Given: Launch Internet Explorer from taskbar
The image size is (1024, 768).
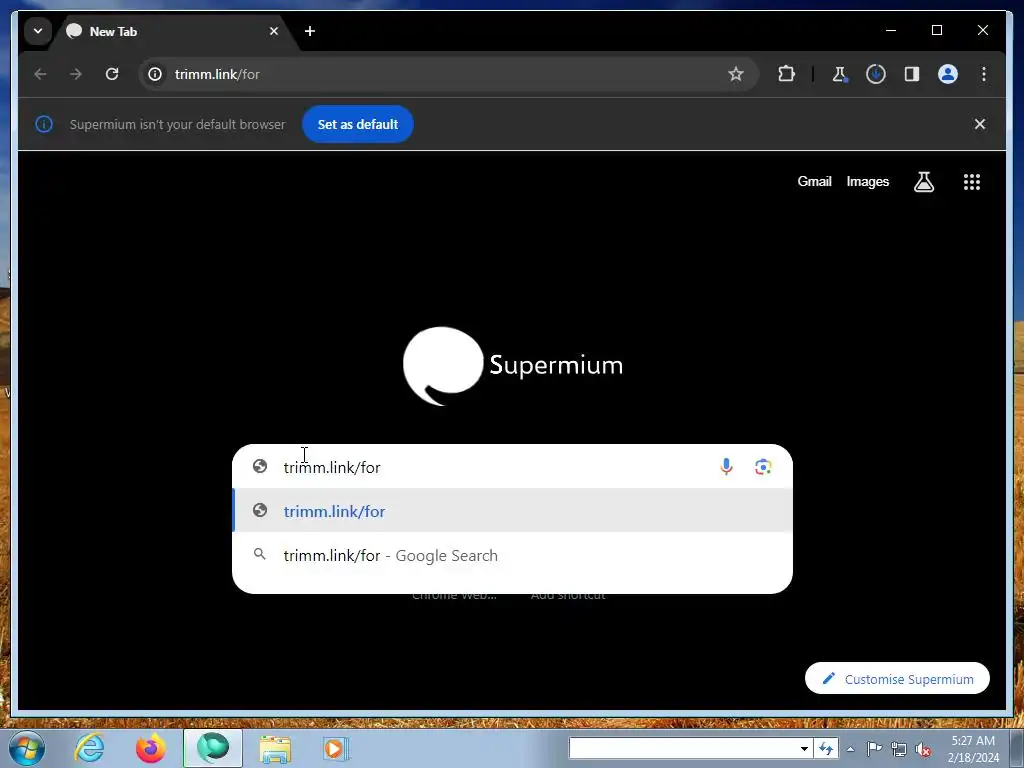Looking at the screenshot, I should click(89, 748).
